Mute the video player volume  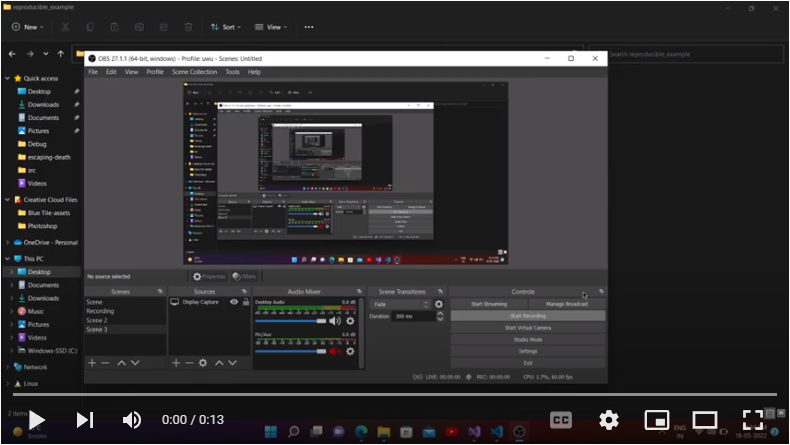pos(132,420)
